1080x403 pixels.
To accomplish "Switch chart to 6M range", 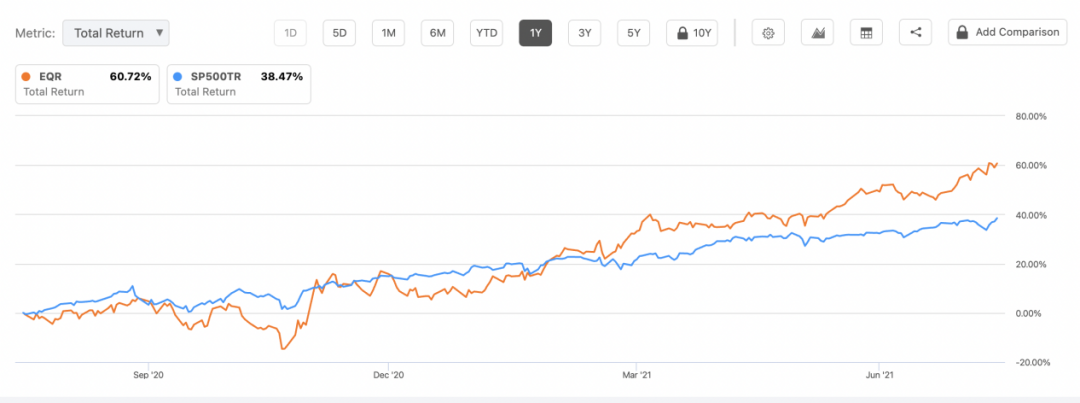I will click(437, 33).
